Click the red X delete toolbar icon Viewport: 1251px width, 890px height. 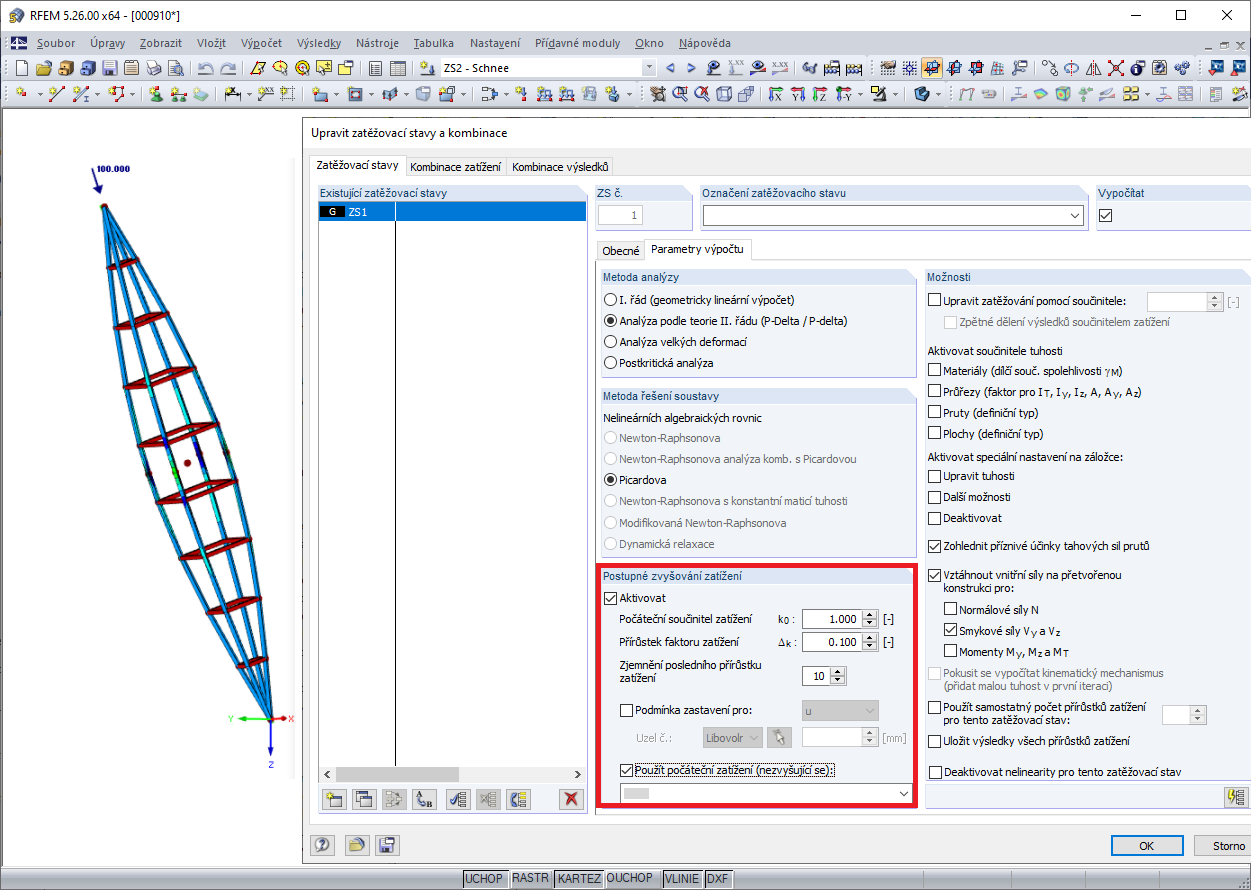tap(1114, 68)
